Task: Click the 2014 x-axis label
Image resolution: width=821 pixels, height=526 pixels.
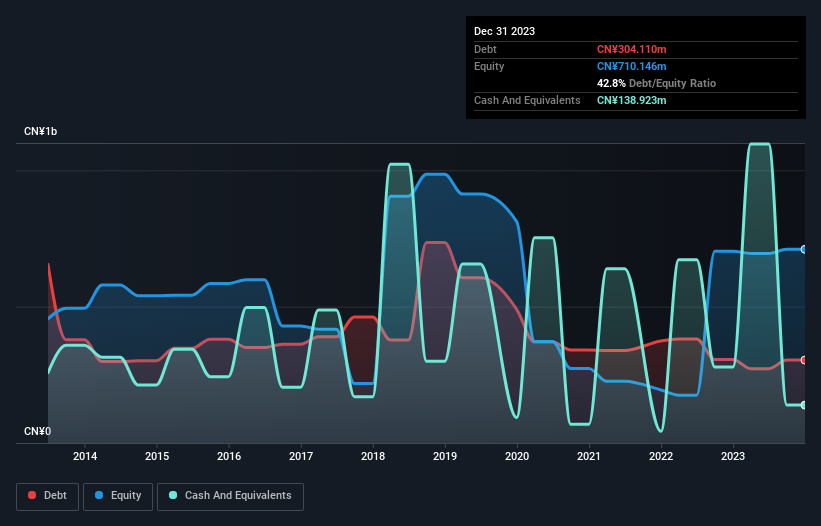Action: [x=85, y=456]
